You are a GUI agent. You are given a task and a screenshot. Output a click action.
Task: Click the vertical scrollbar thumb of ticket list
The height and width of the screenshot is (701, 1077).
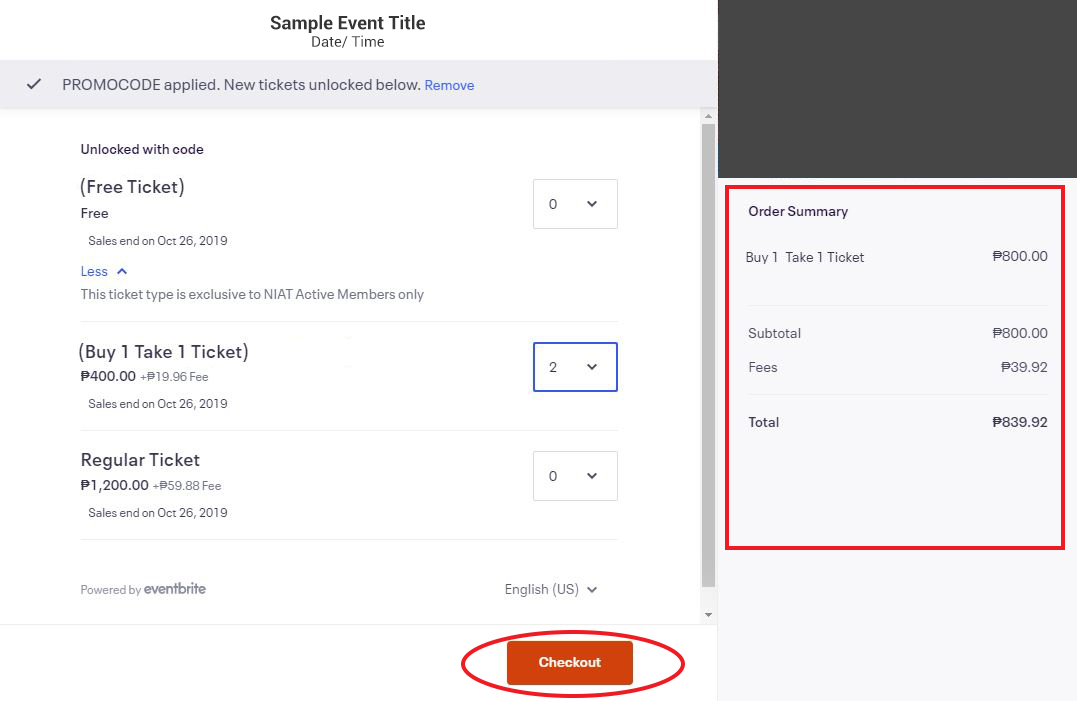pos(708,355)
